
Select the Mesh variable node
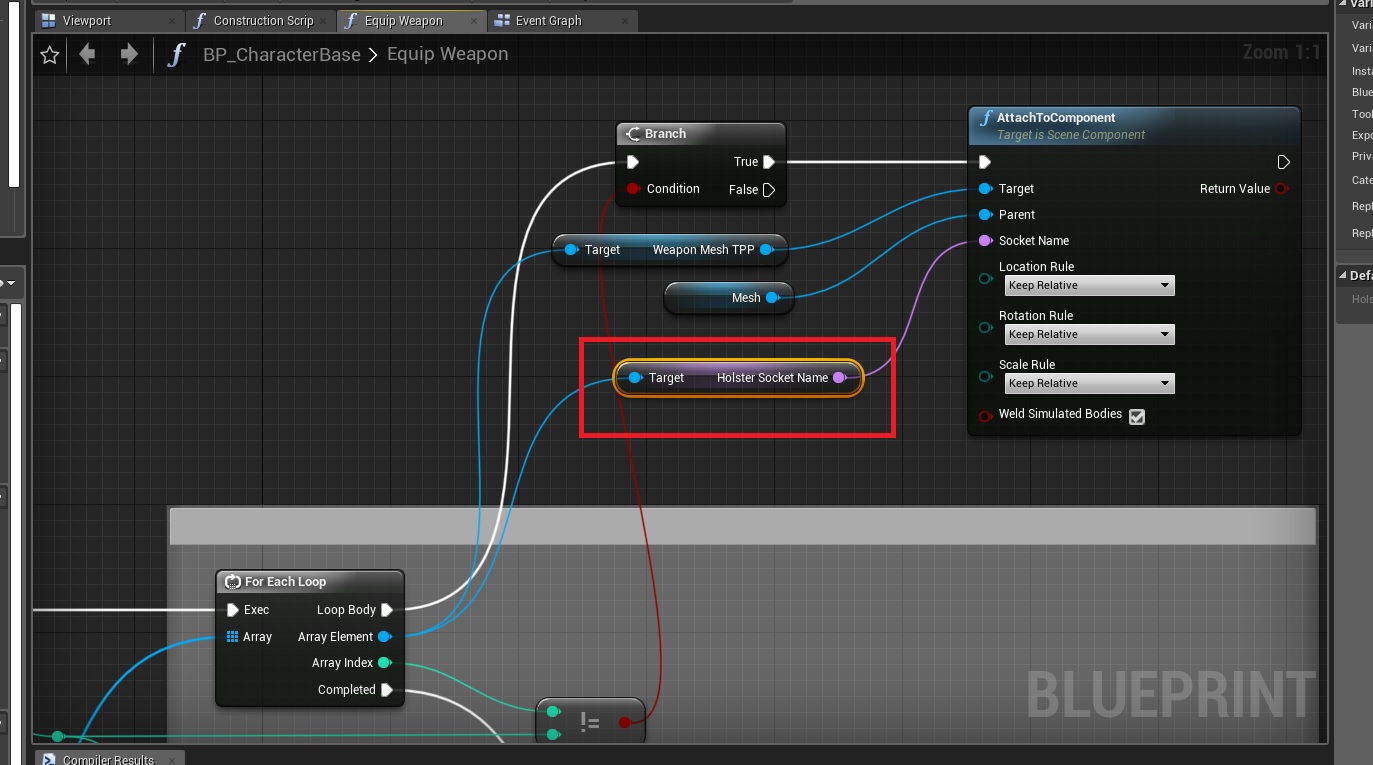728,298
